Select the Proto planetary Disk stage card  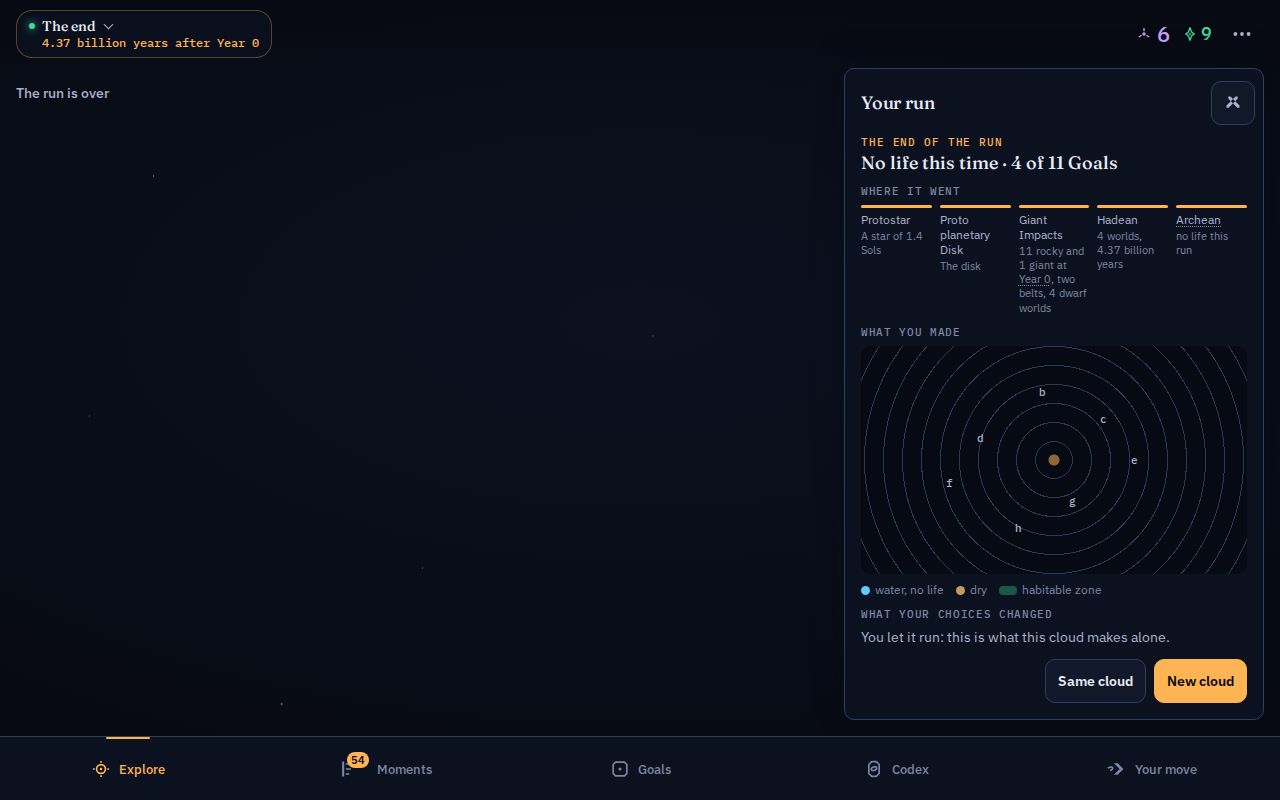click(975, 239)
